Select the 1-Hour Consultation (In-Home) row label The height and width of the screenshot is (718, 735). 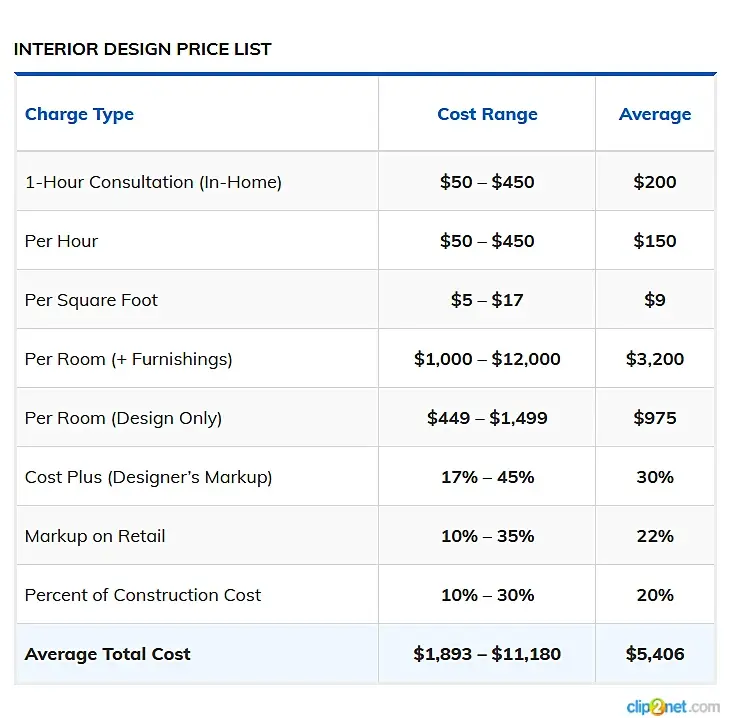click(x=153, y=182)
